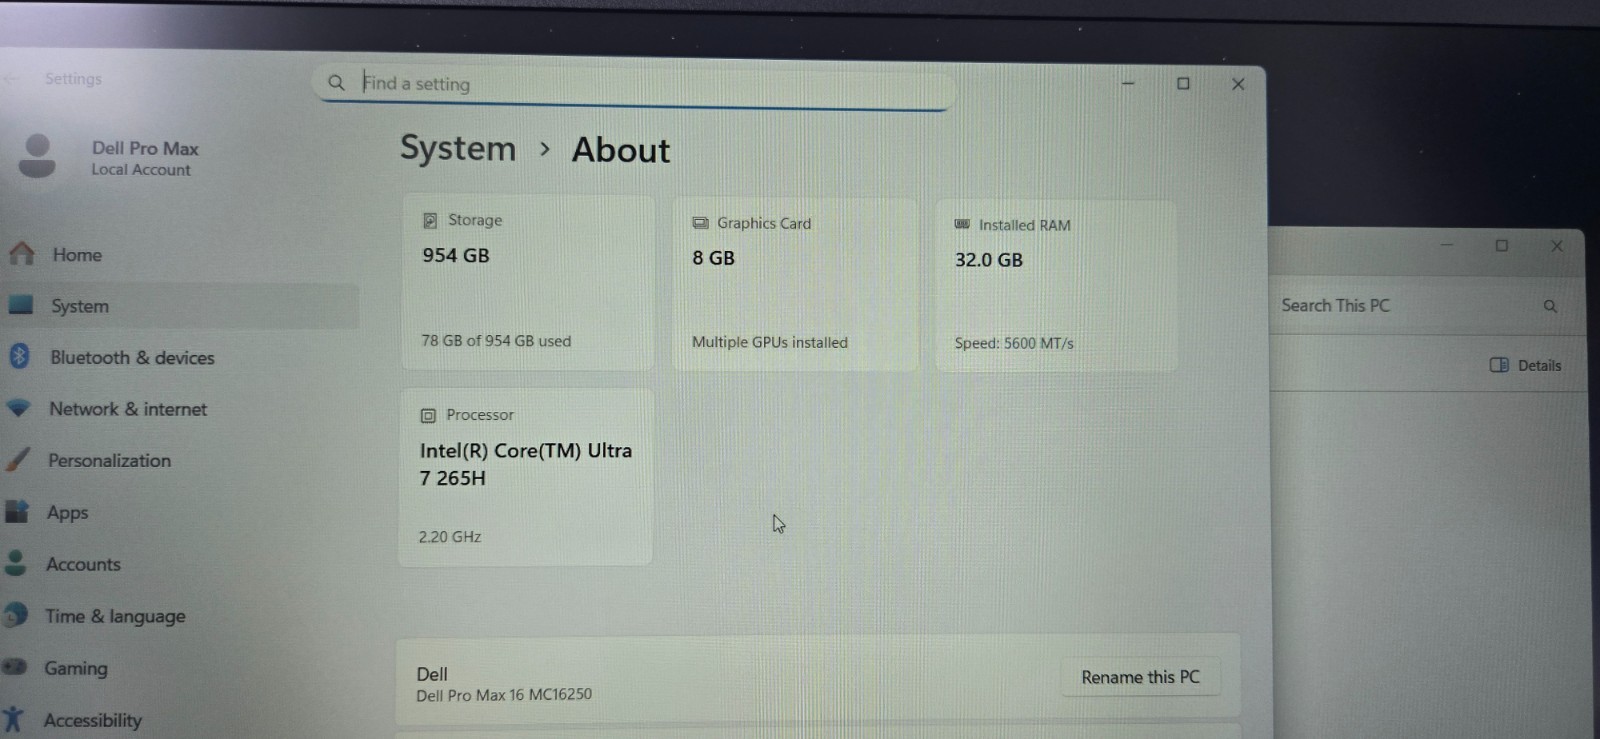Click the Details button in Explorer window

click(1526, 365)
